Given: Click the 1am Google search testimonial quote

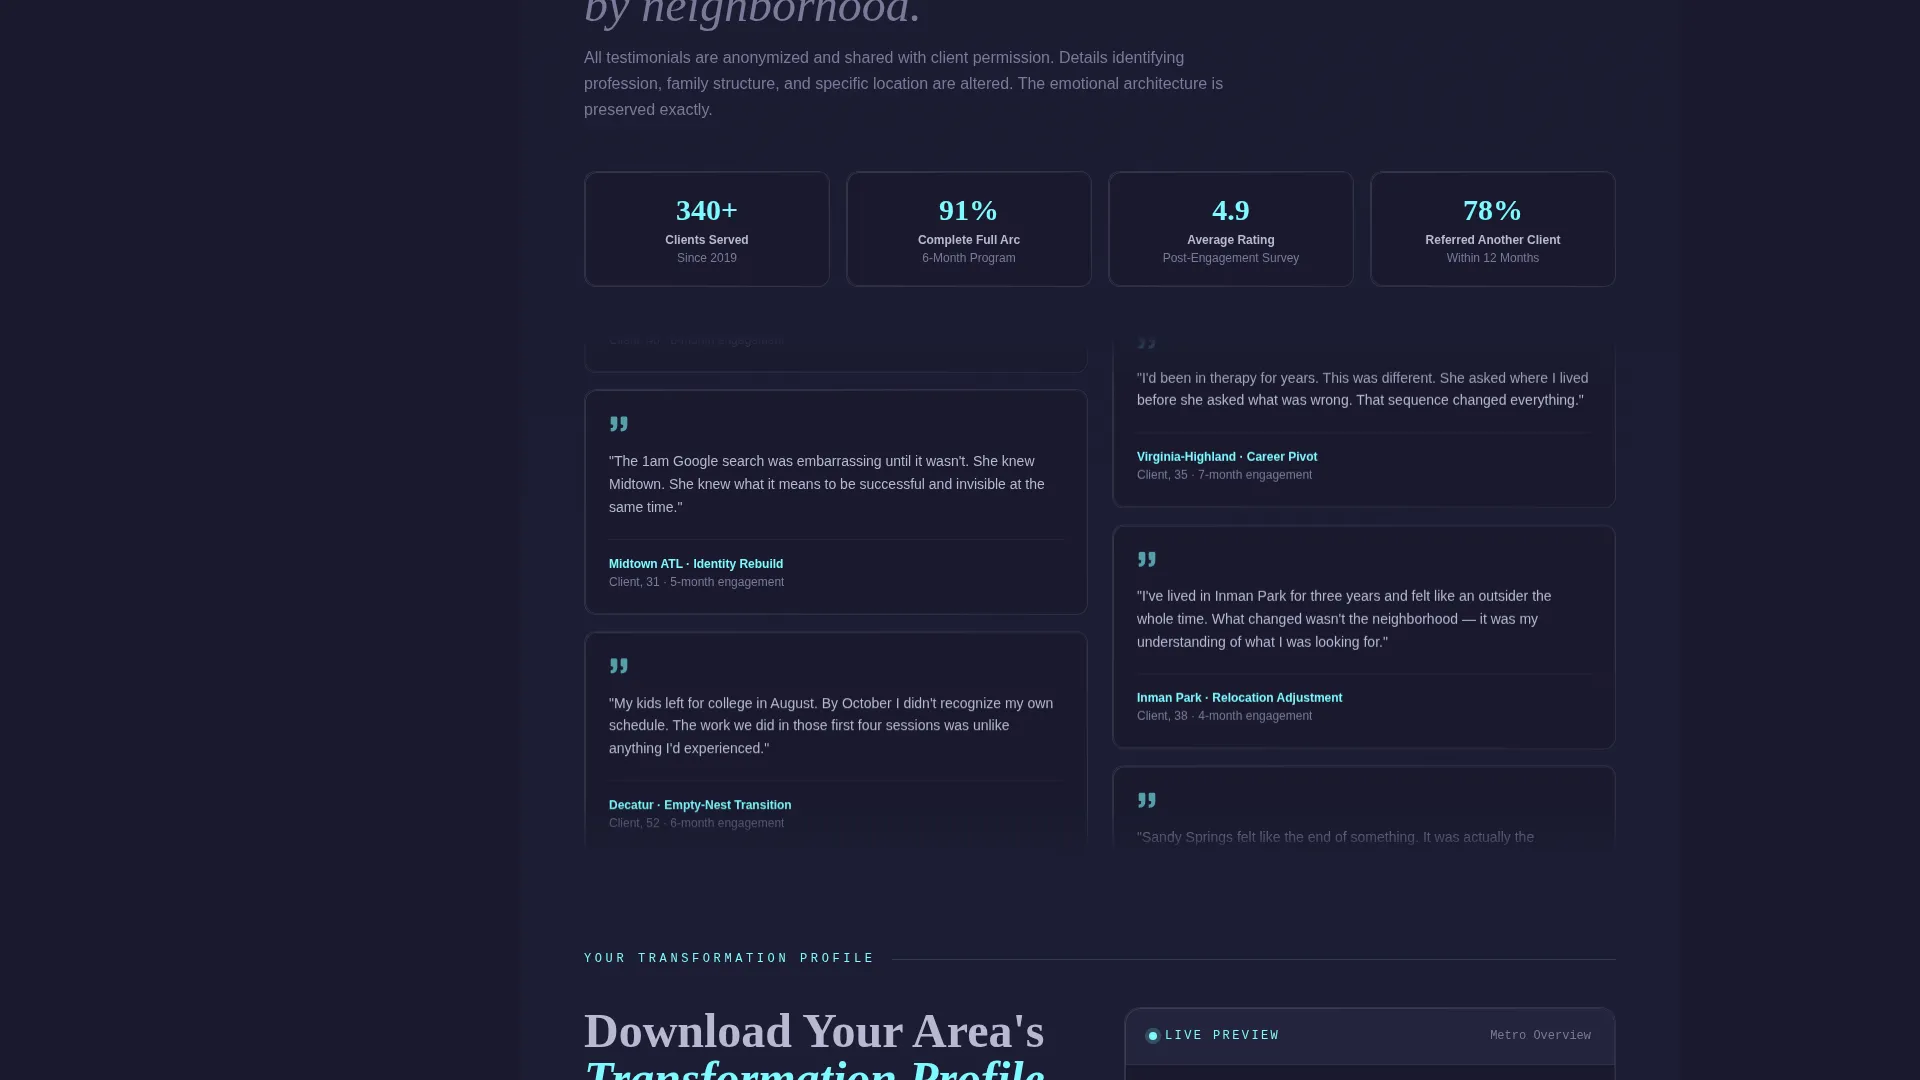Looking at the screenshot, I should point(827,484).
